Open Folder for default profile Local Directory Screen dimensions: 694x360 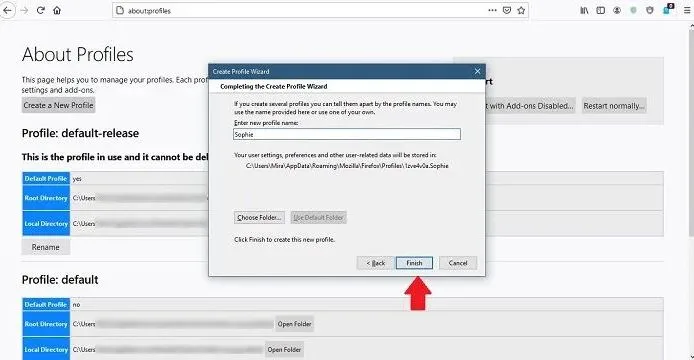click(x=284, y=350)
